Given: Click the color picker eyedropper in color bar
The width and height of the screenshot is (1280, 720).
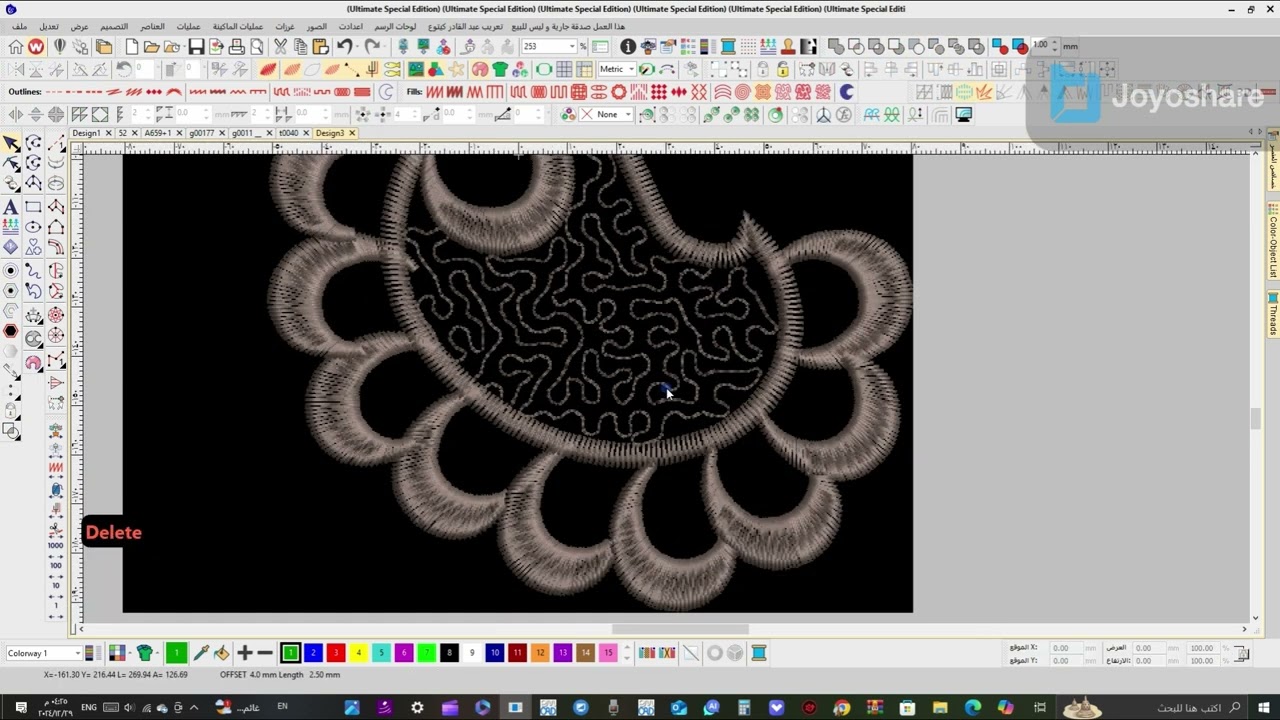Looking at the screenshot, I should pyautogui.click(x=200, y=653).
